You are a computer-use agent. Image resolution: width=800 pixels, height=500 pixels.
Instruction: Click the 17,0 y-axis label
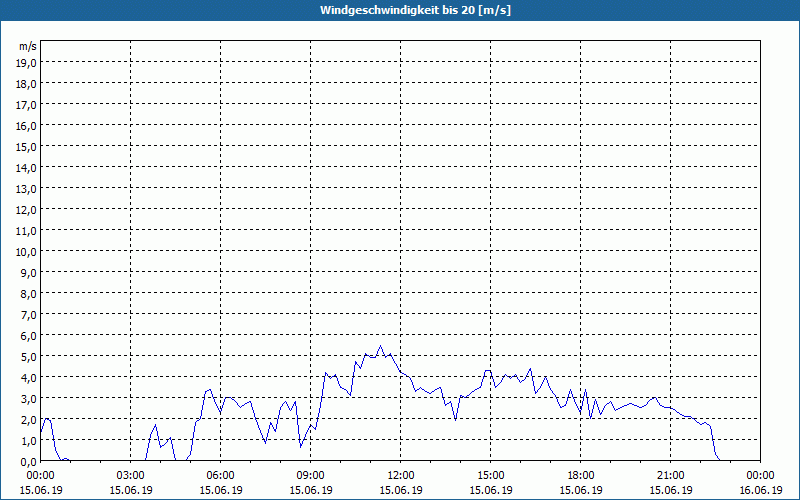coord(27,105)
